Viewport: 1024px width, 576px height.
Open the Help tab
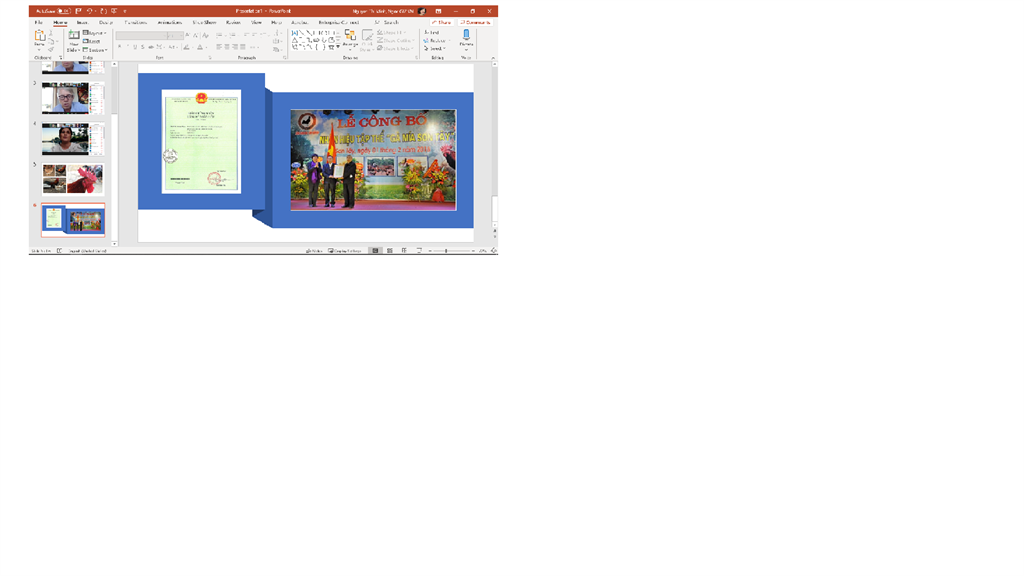[276, 22]
